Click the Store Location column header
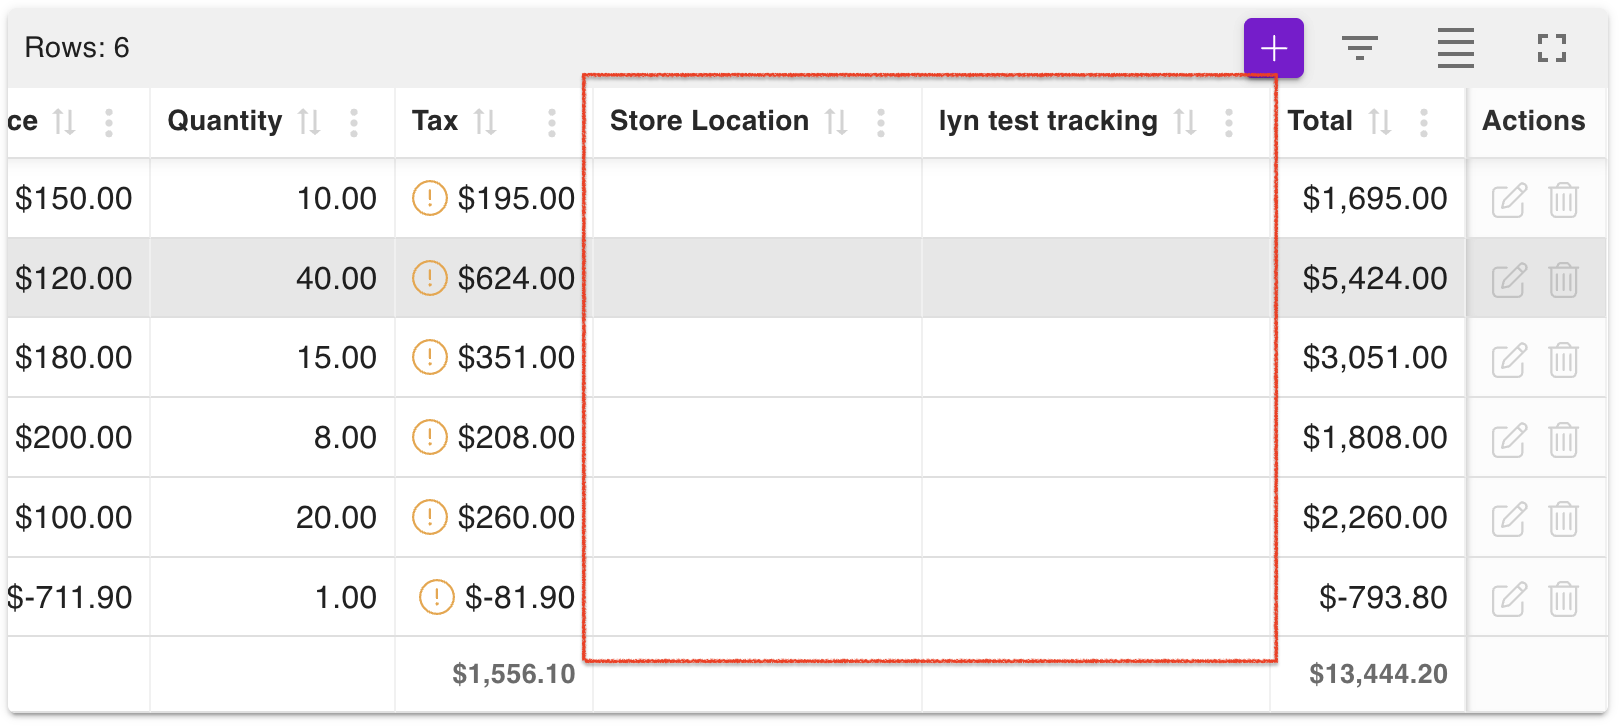Viewport: 1620px width, 728px height. (709, 121)
